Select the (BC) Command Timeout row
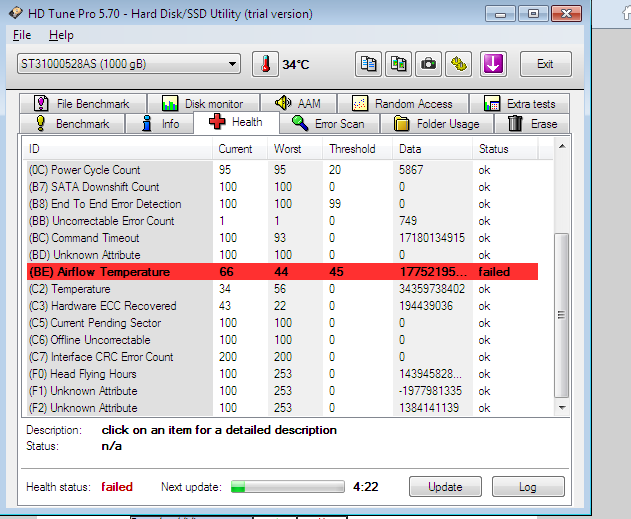This screenshot has width=631, height=519. [283, 238]
